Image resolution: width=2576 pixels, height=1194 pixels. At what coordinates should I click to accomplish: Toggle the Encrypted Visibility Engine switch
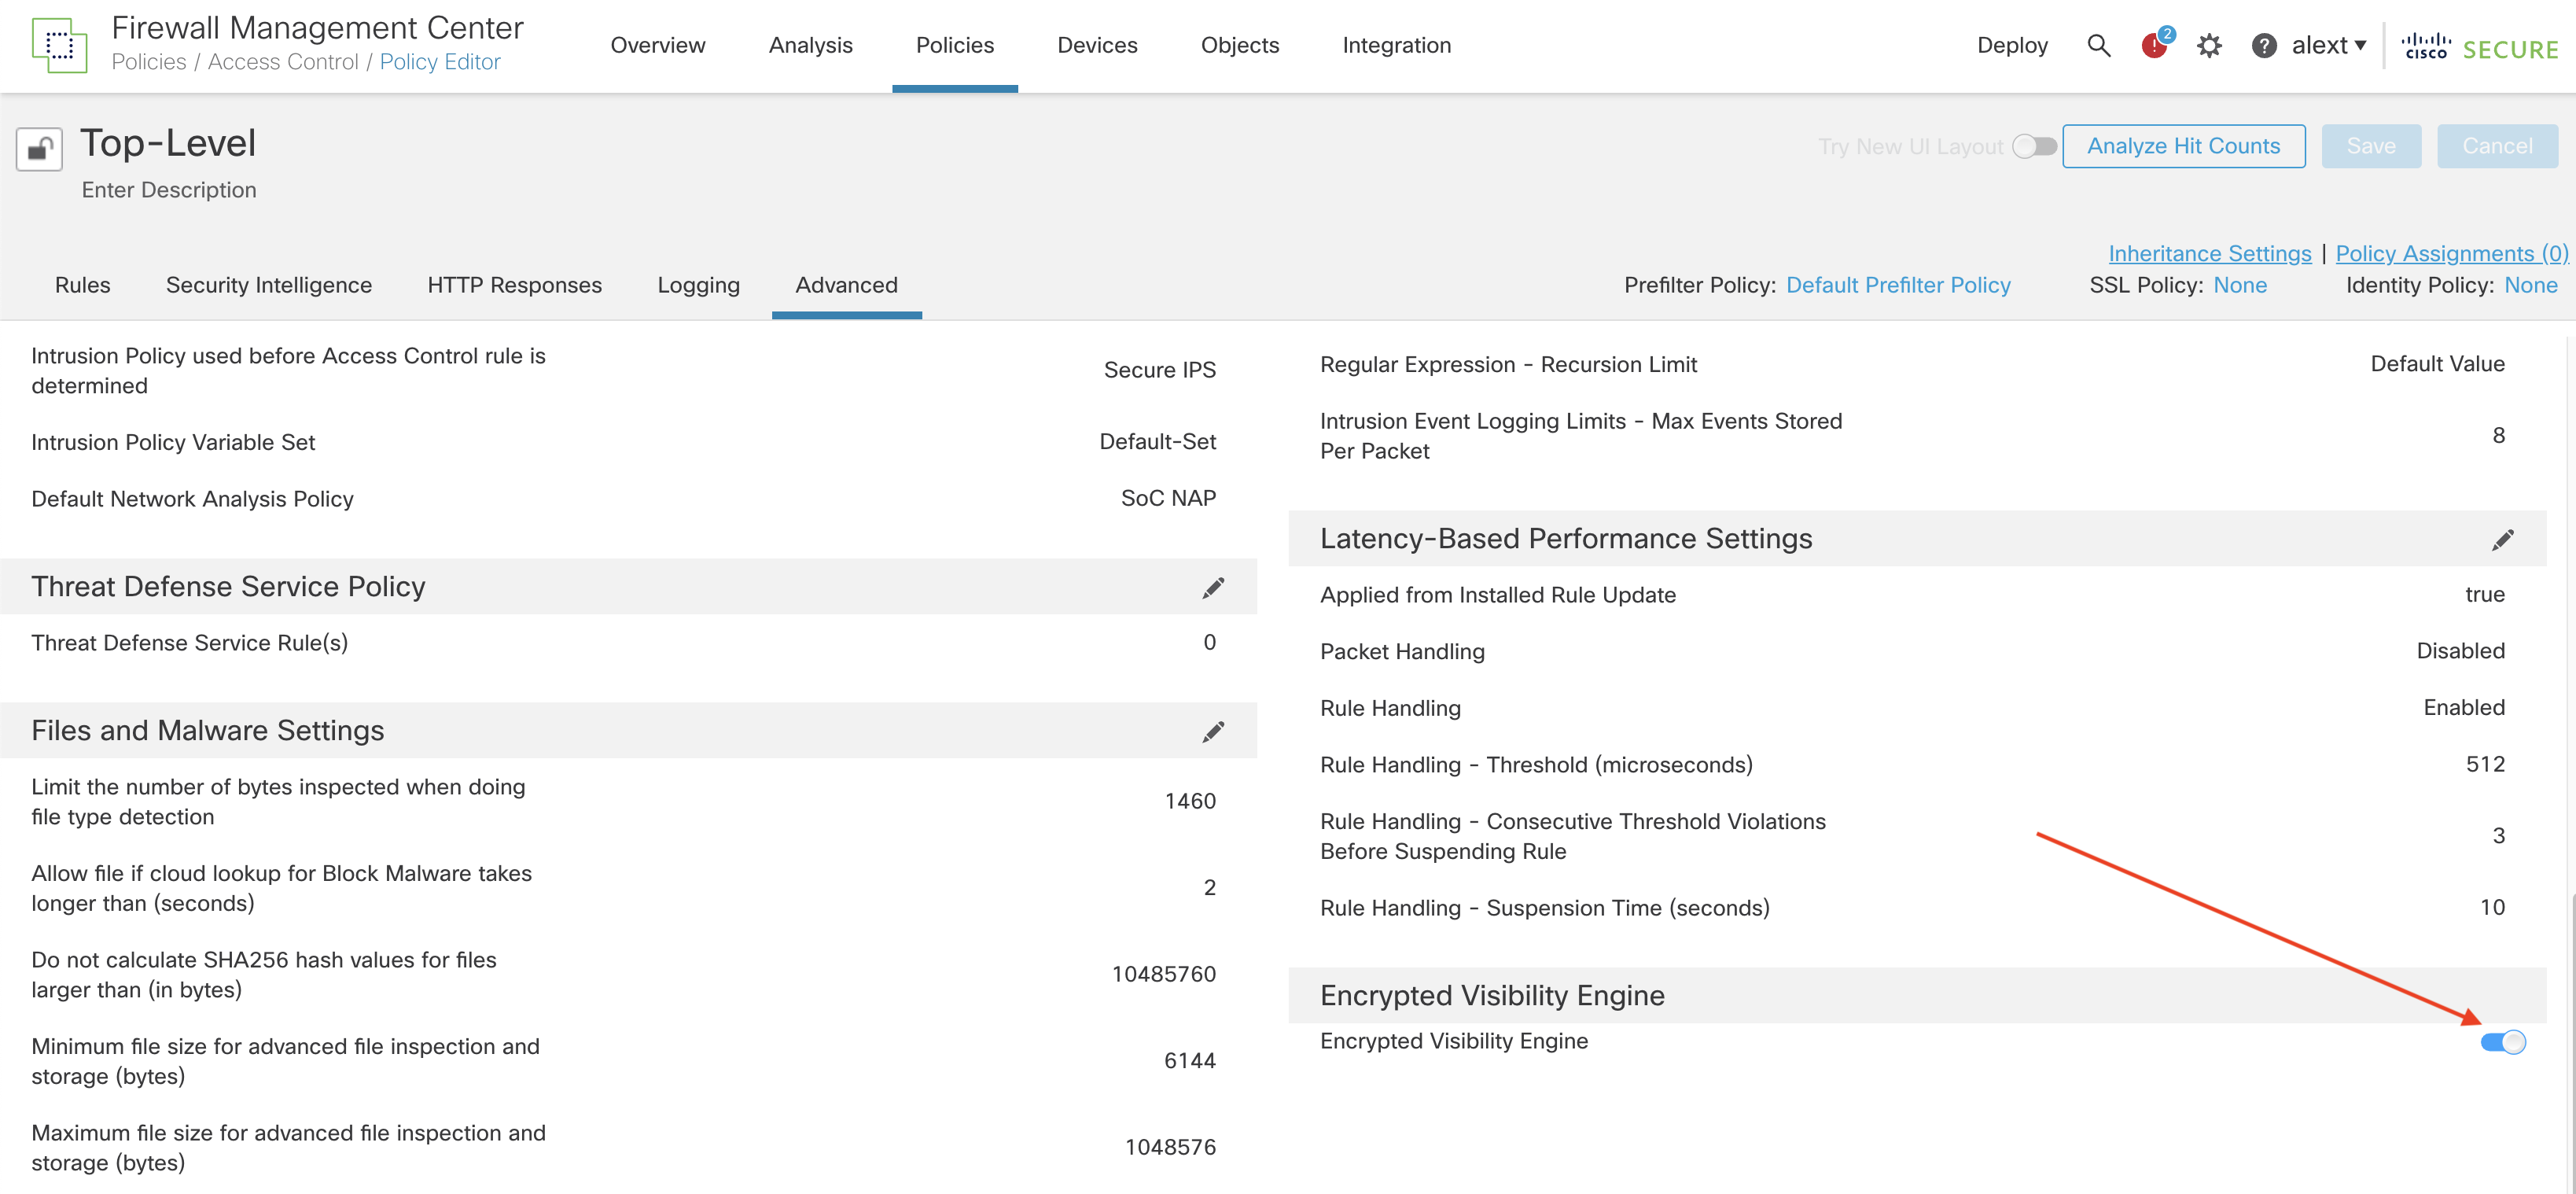2502,1042
